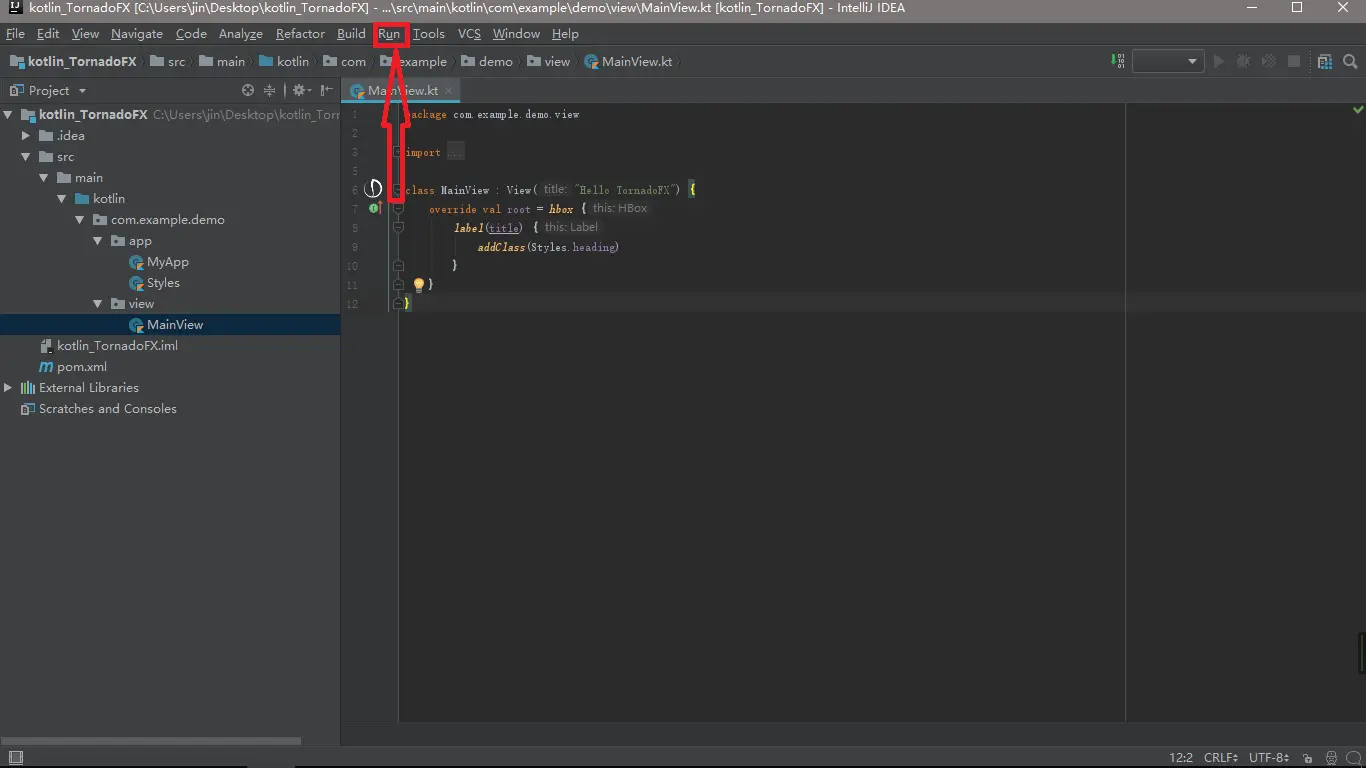Click the demo breadcrumb in navigation bar
Viewport: 1366px width, 768px height.
coord(487,61)
